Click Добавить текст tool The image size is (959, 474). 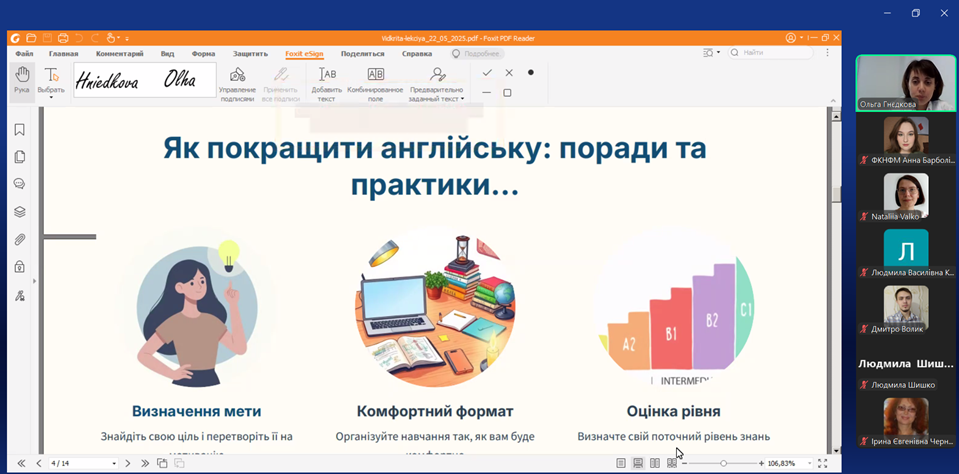click(327, 84)
